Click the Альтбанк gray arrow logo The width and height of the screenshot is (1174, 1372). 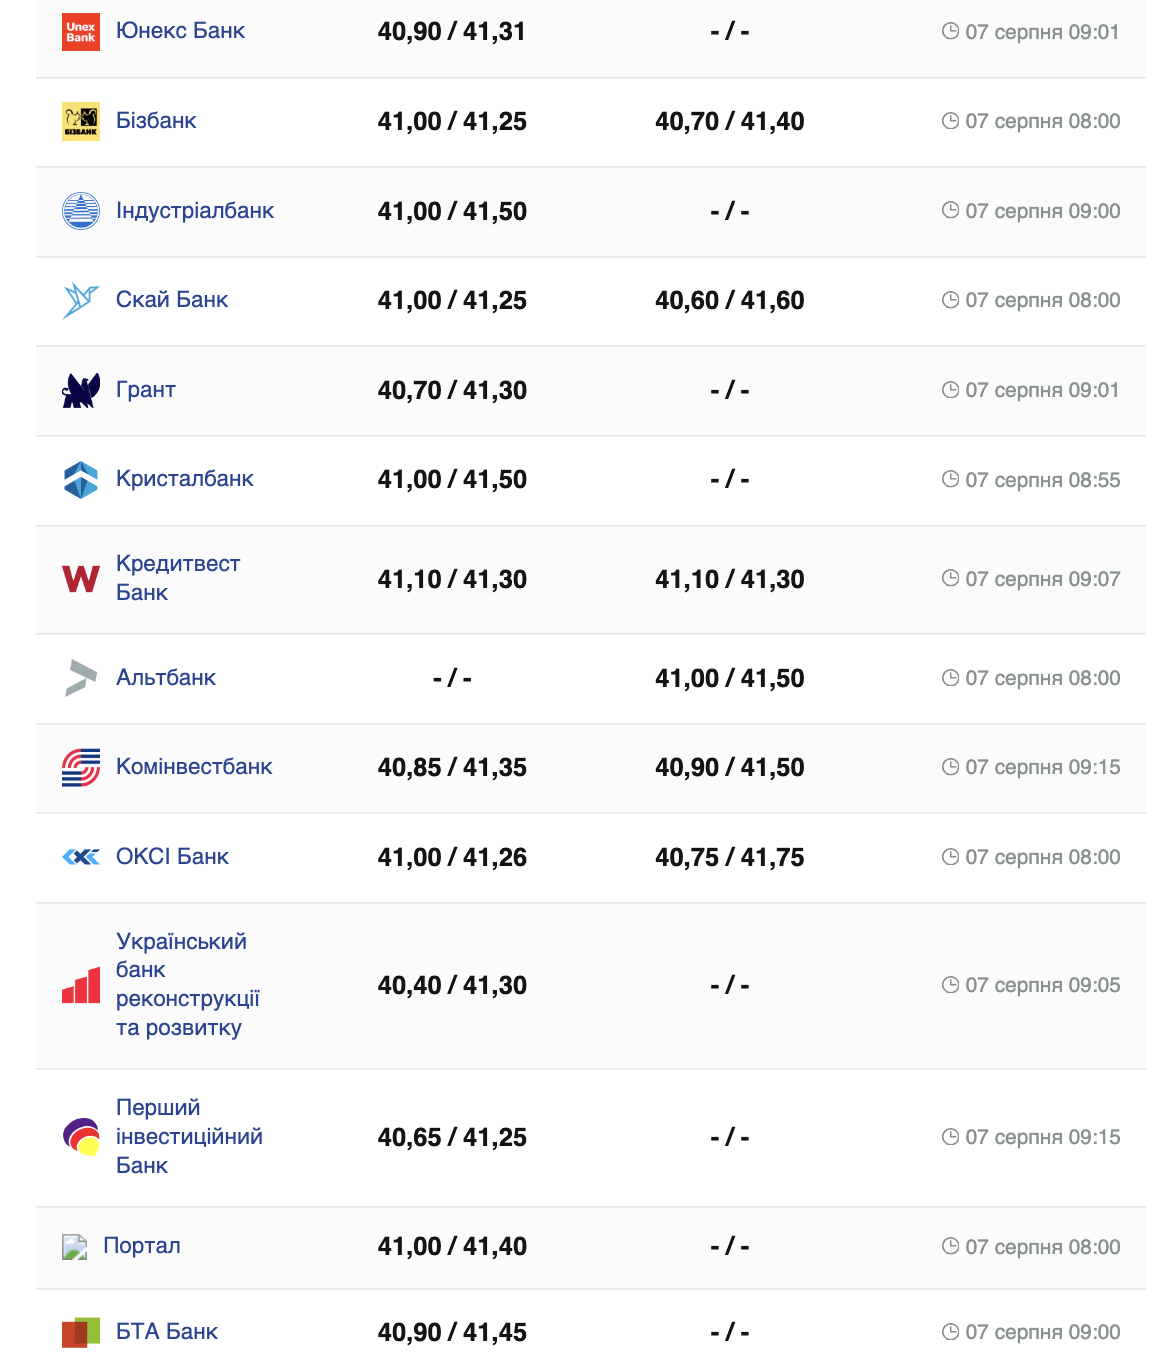pos(81,678)
